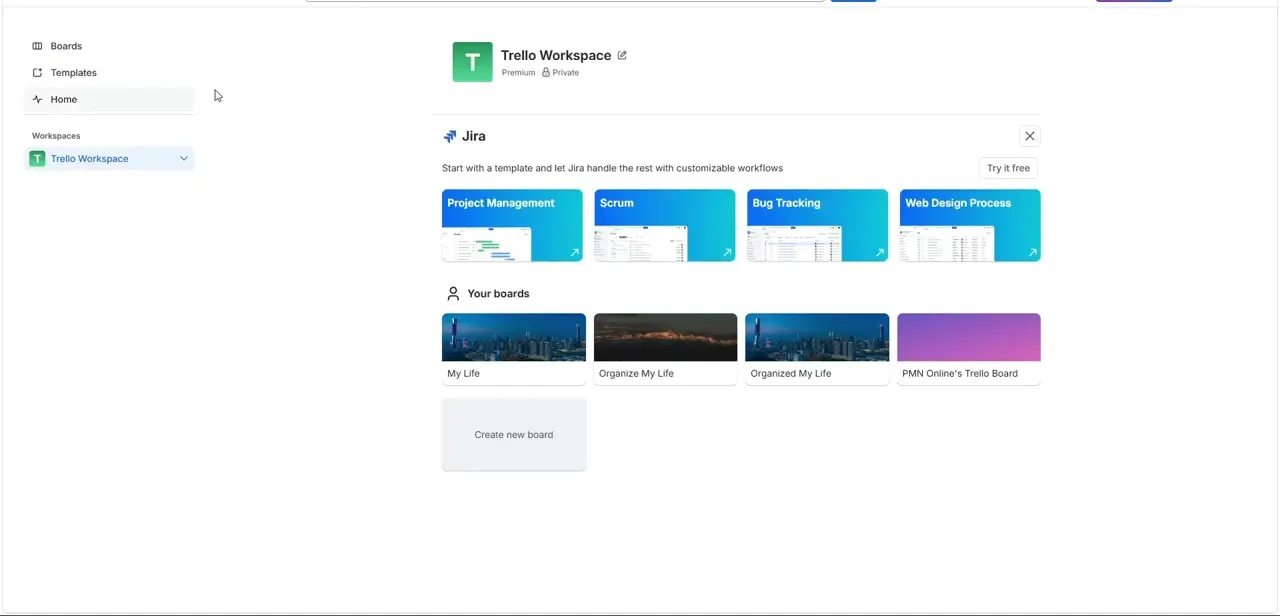The height and width of the screenshot is (616, 1280).
Task: Open Project Management Jira template
Action: tap(512, 225)
